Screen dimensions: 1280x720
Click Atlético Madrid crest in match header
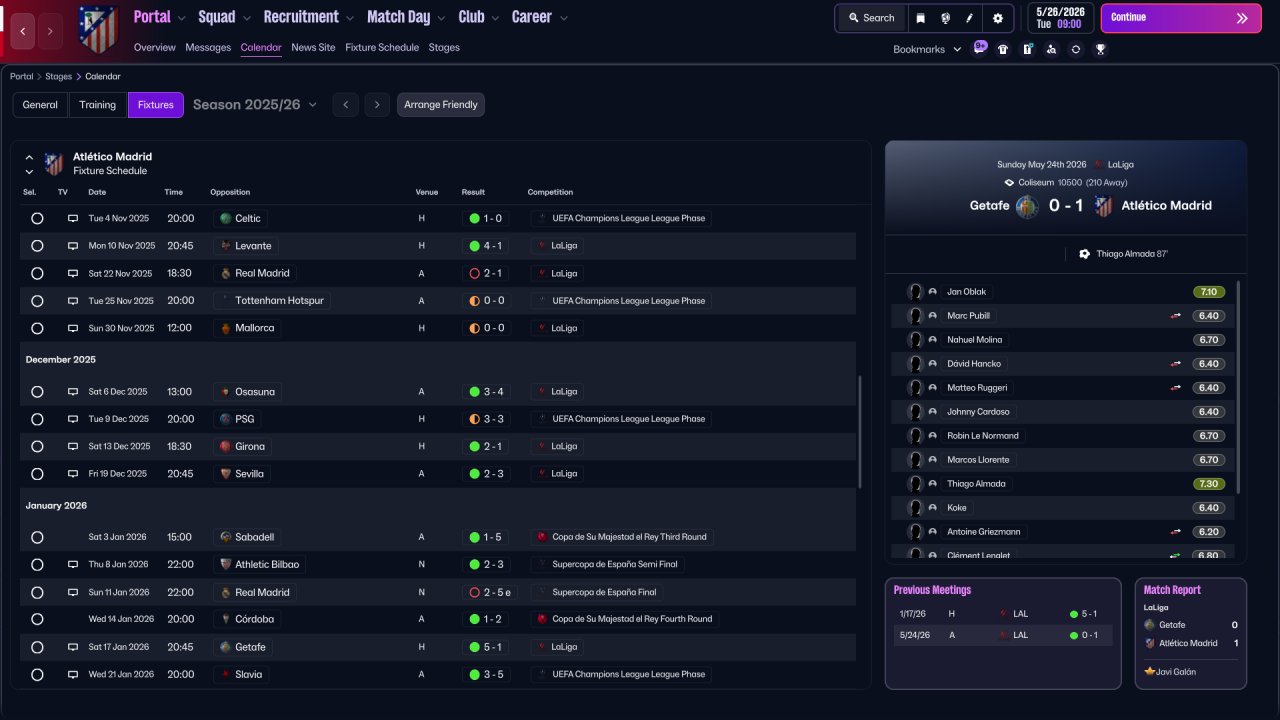pyautogui.click(x=1104, y=206)
